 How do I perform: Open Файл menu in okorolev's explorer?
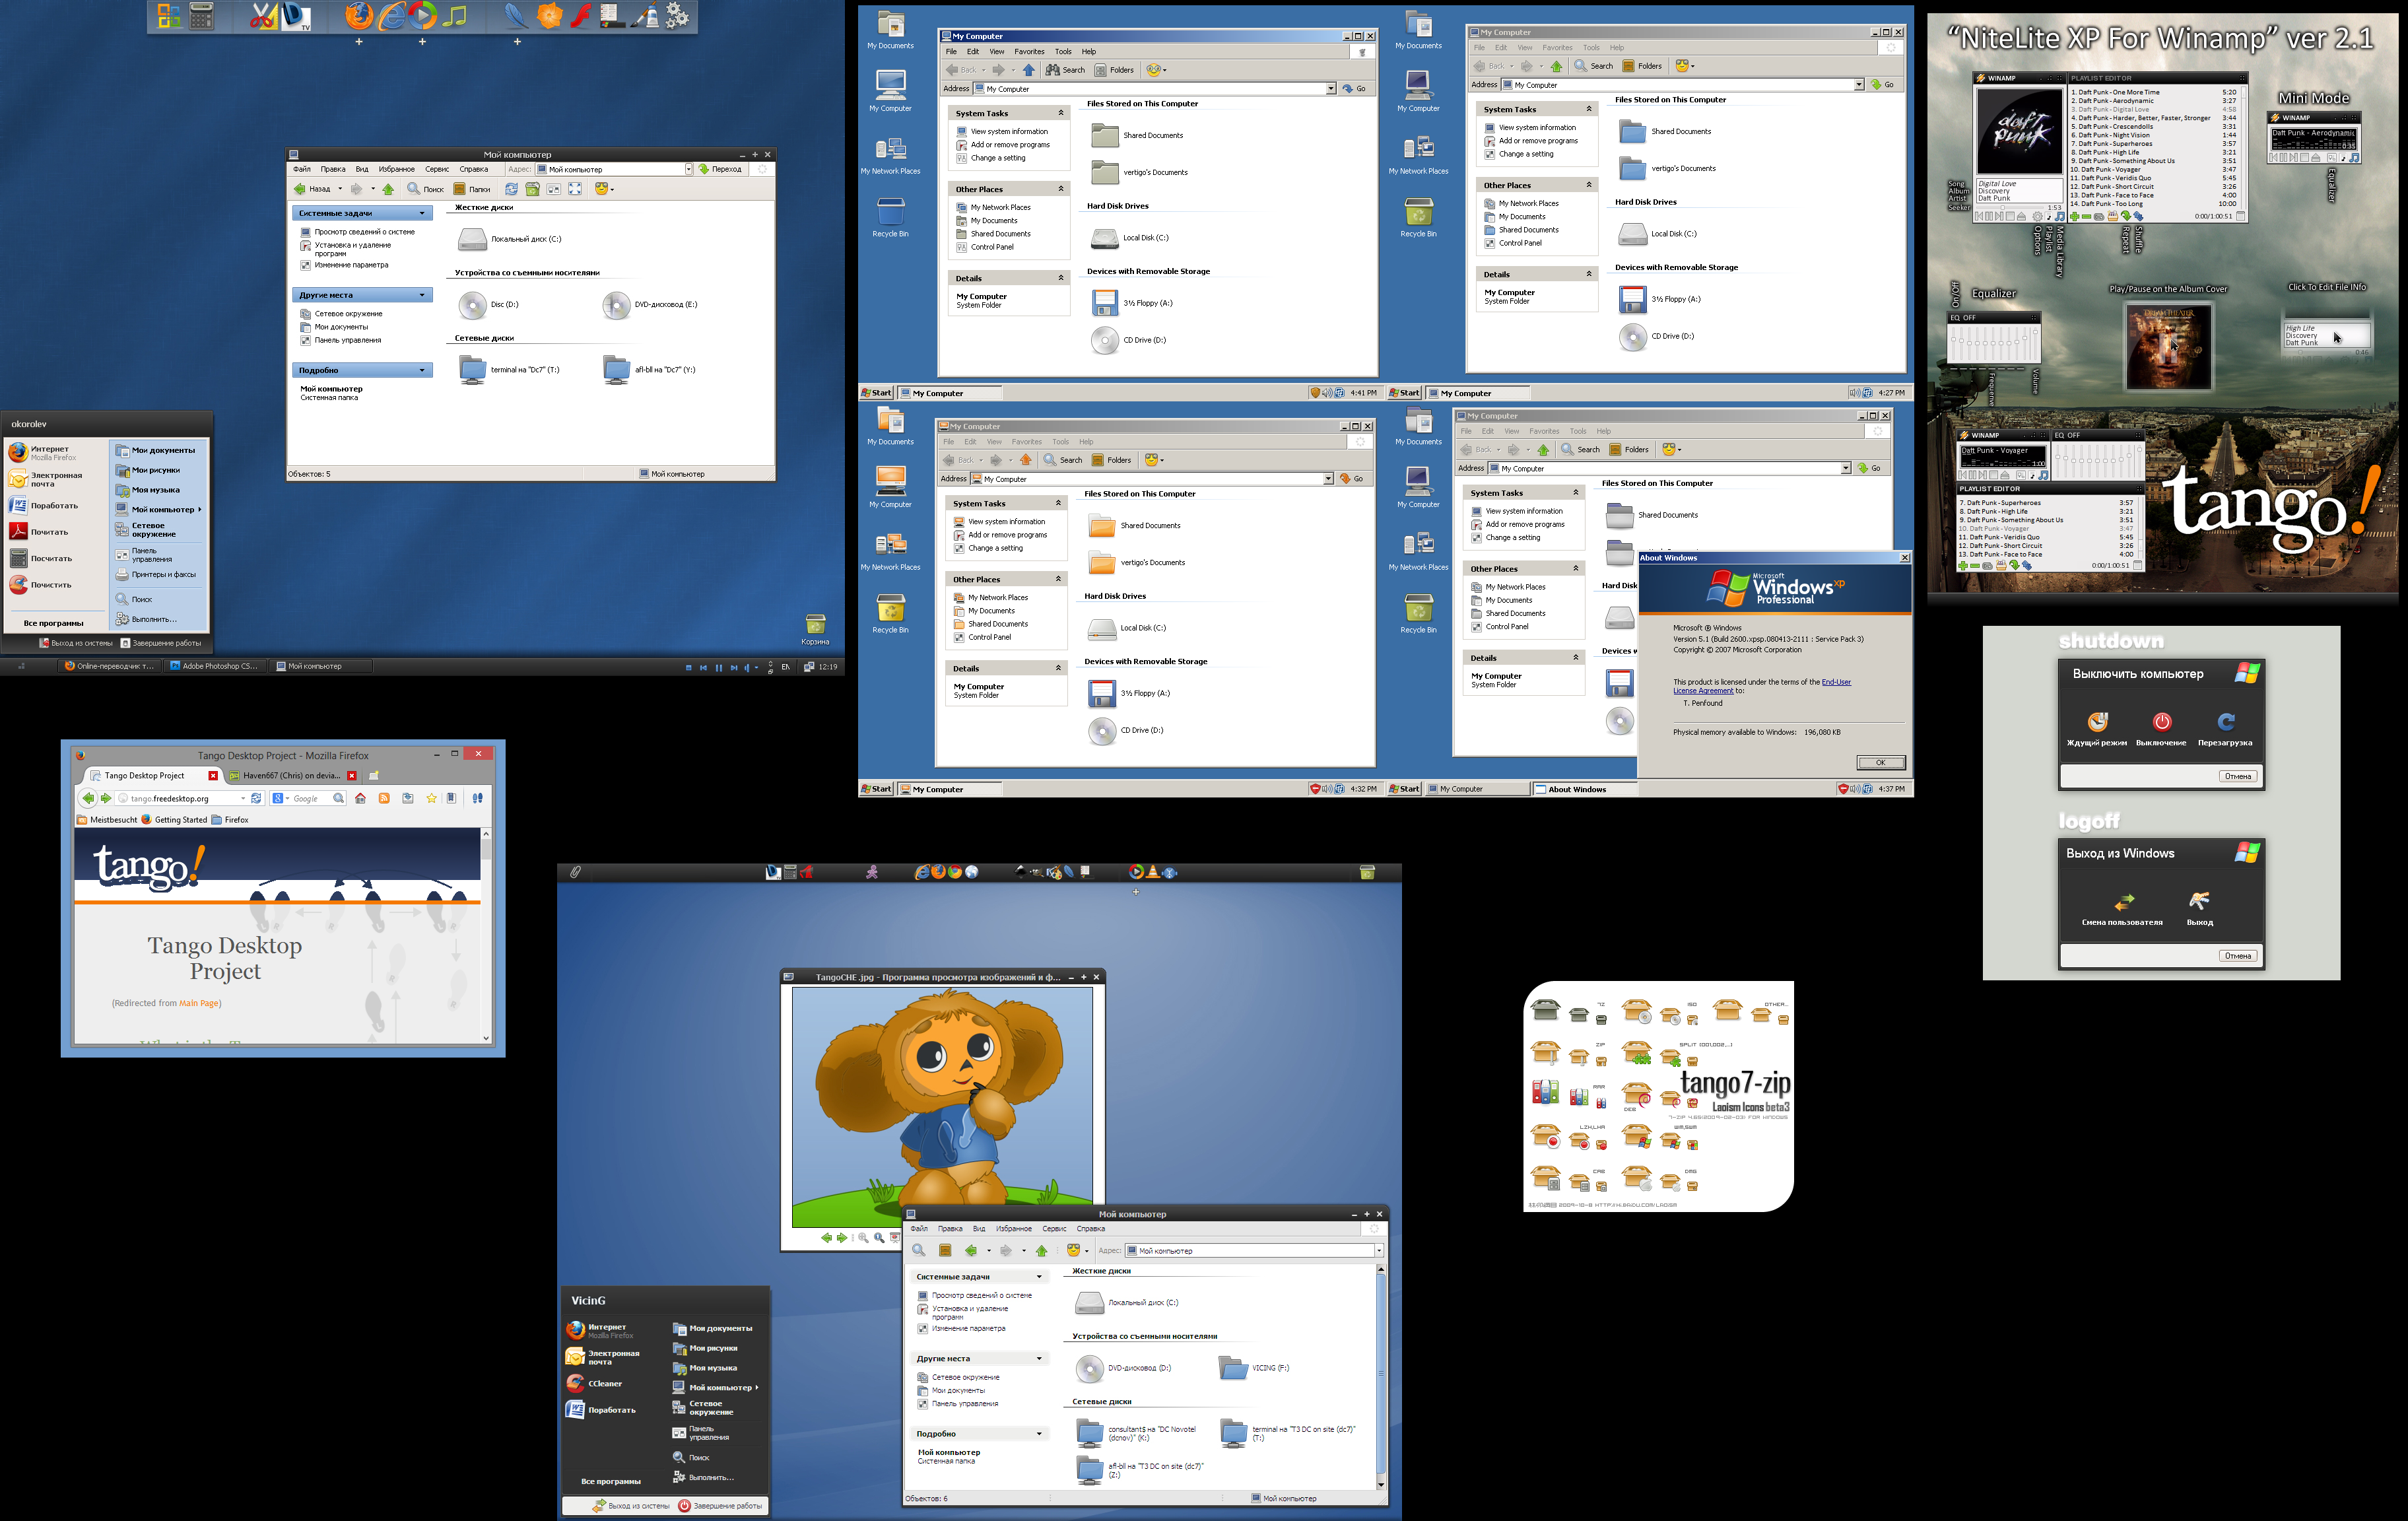(302, 169)
